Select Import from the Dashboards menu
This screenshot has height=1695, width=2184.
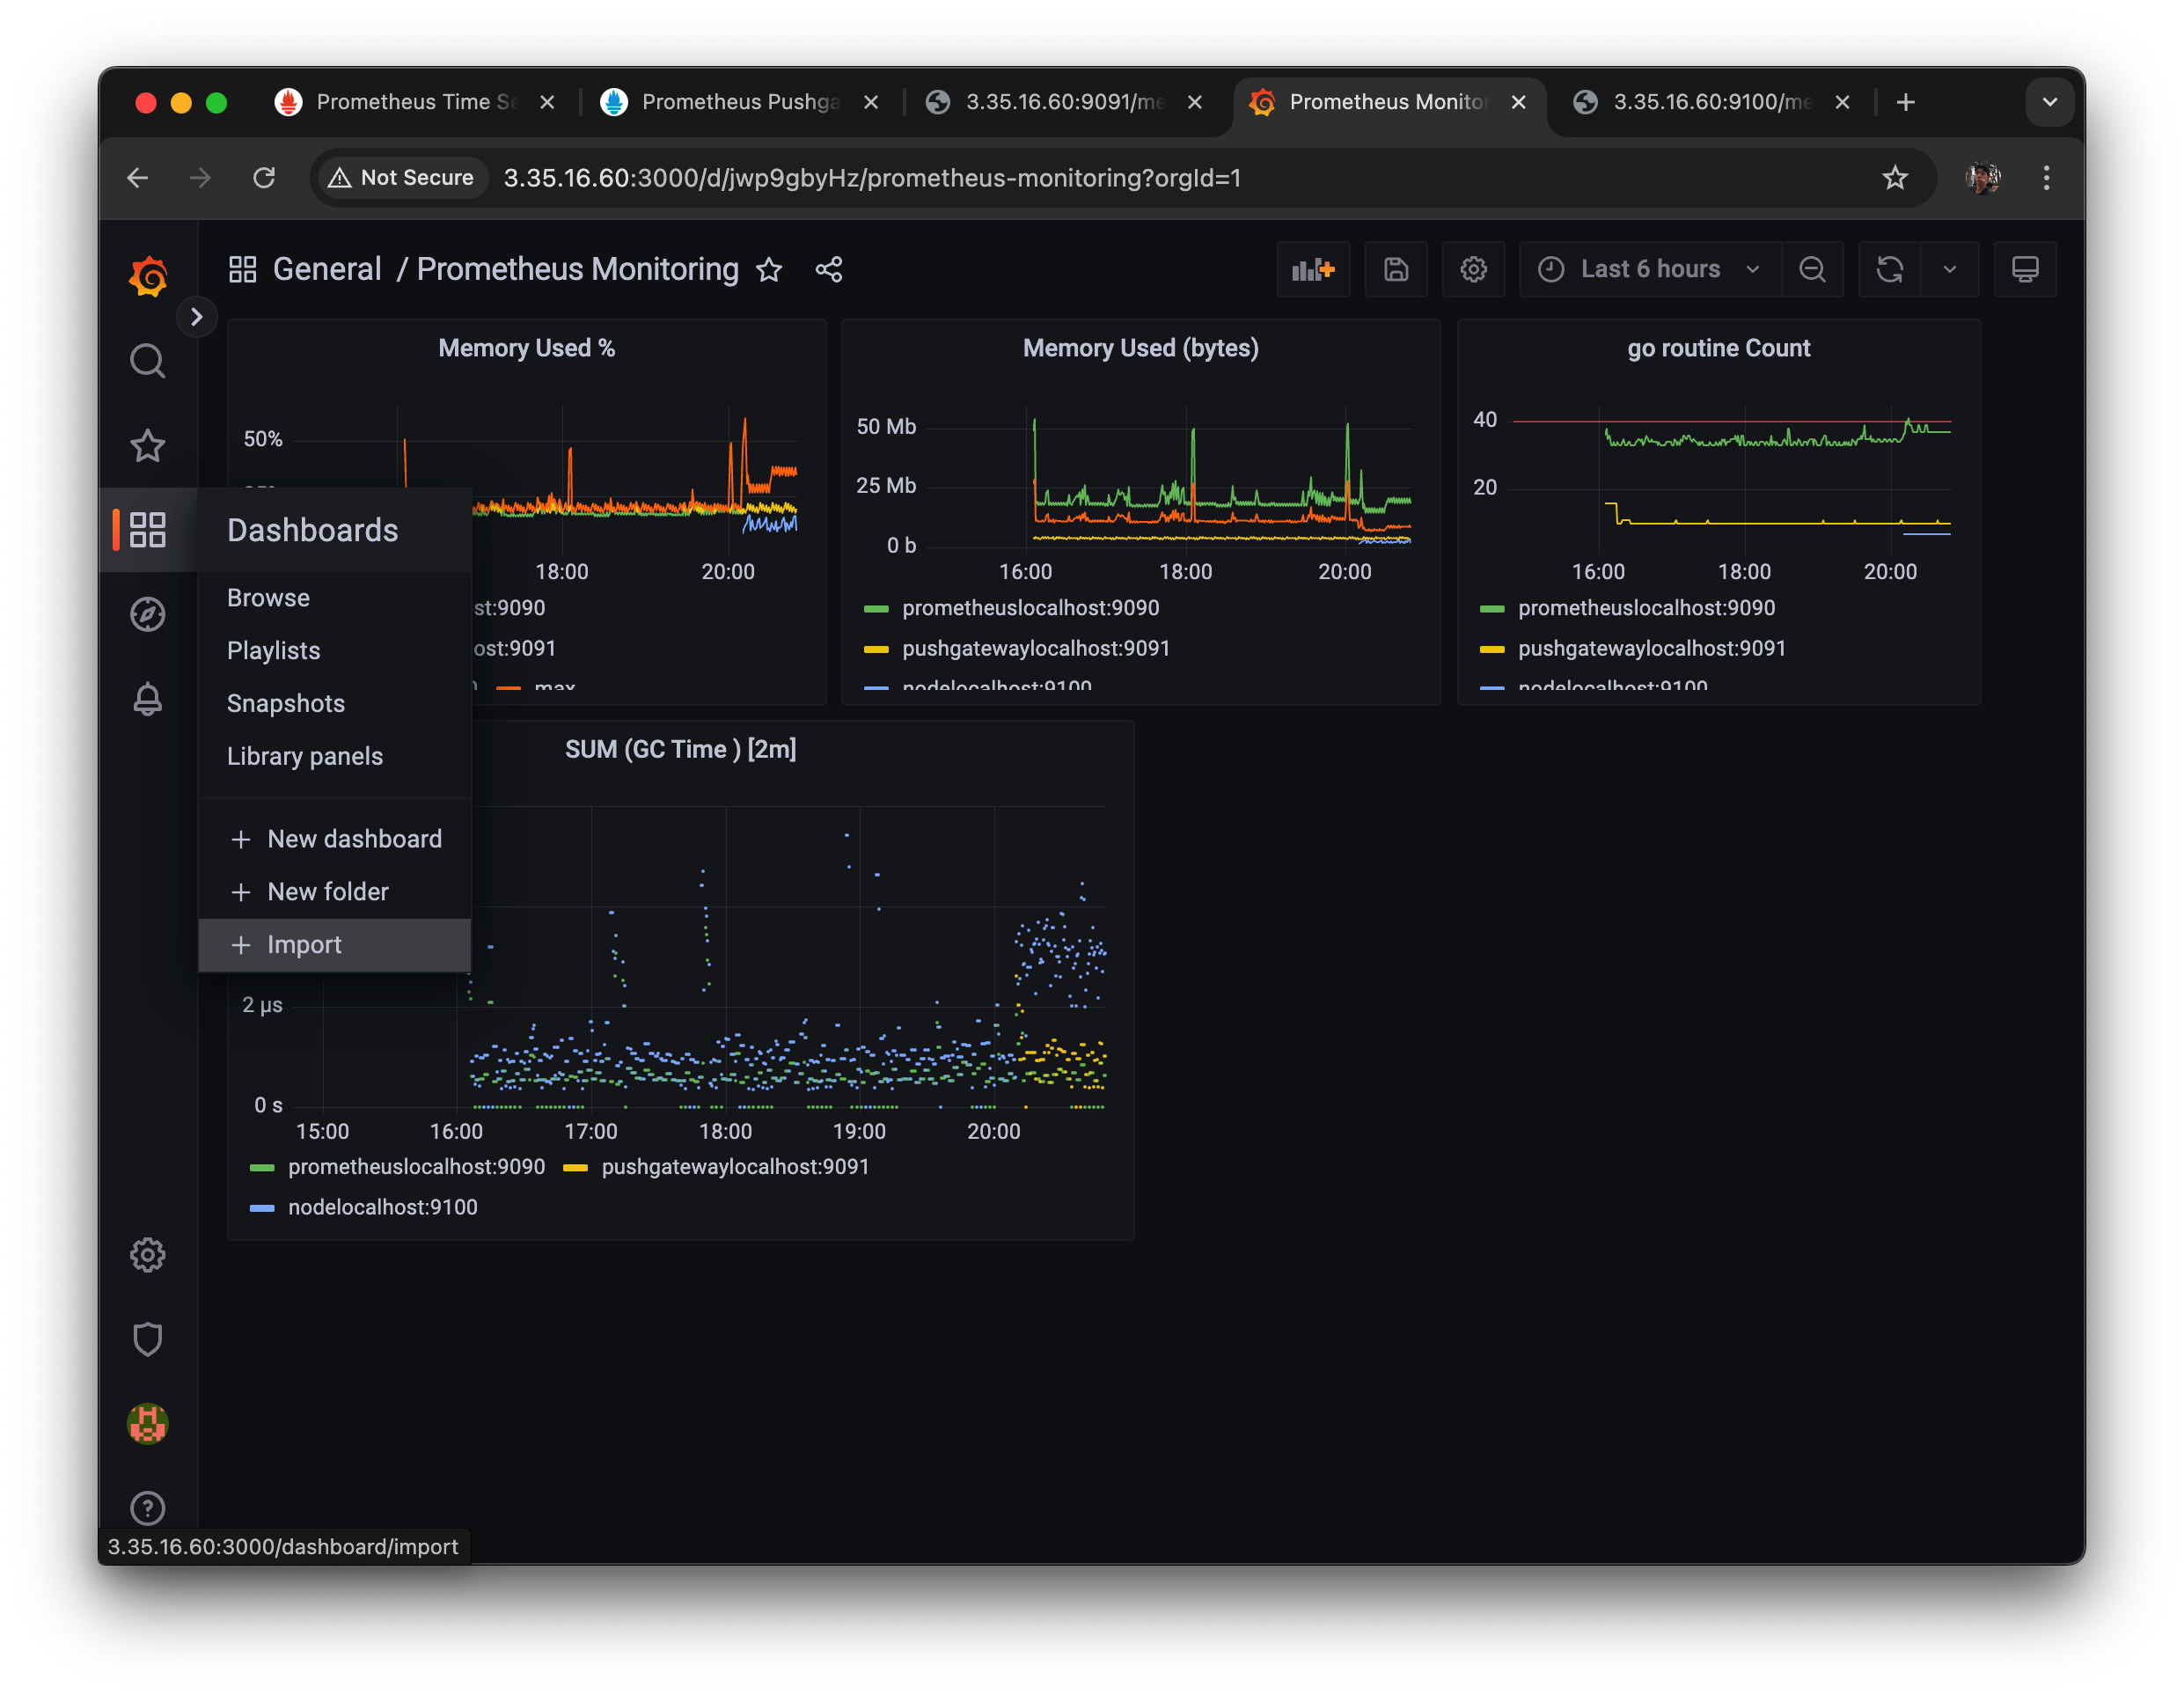coord(304,944)
